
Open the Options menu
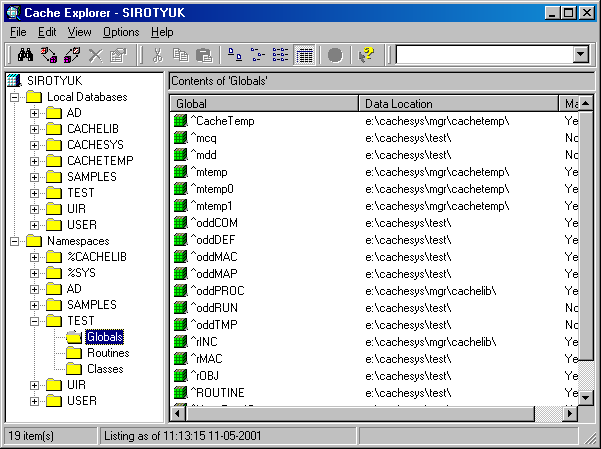point(121,32)
